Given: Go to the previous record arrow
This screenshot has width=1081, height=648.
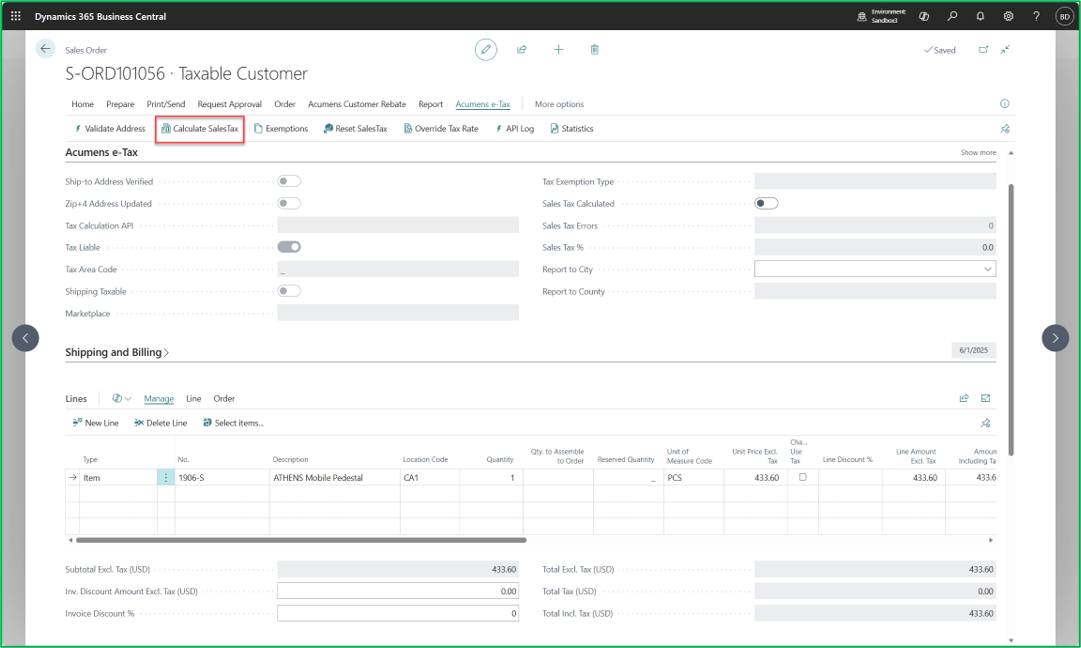Looking at the screenshot, I should [x=26, y=338].
